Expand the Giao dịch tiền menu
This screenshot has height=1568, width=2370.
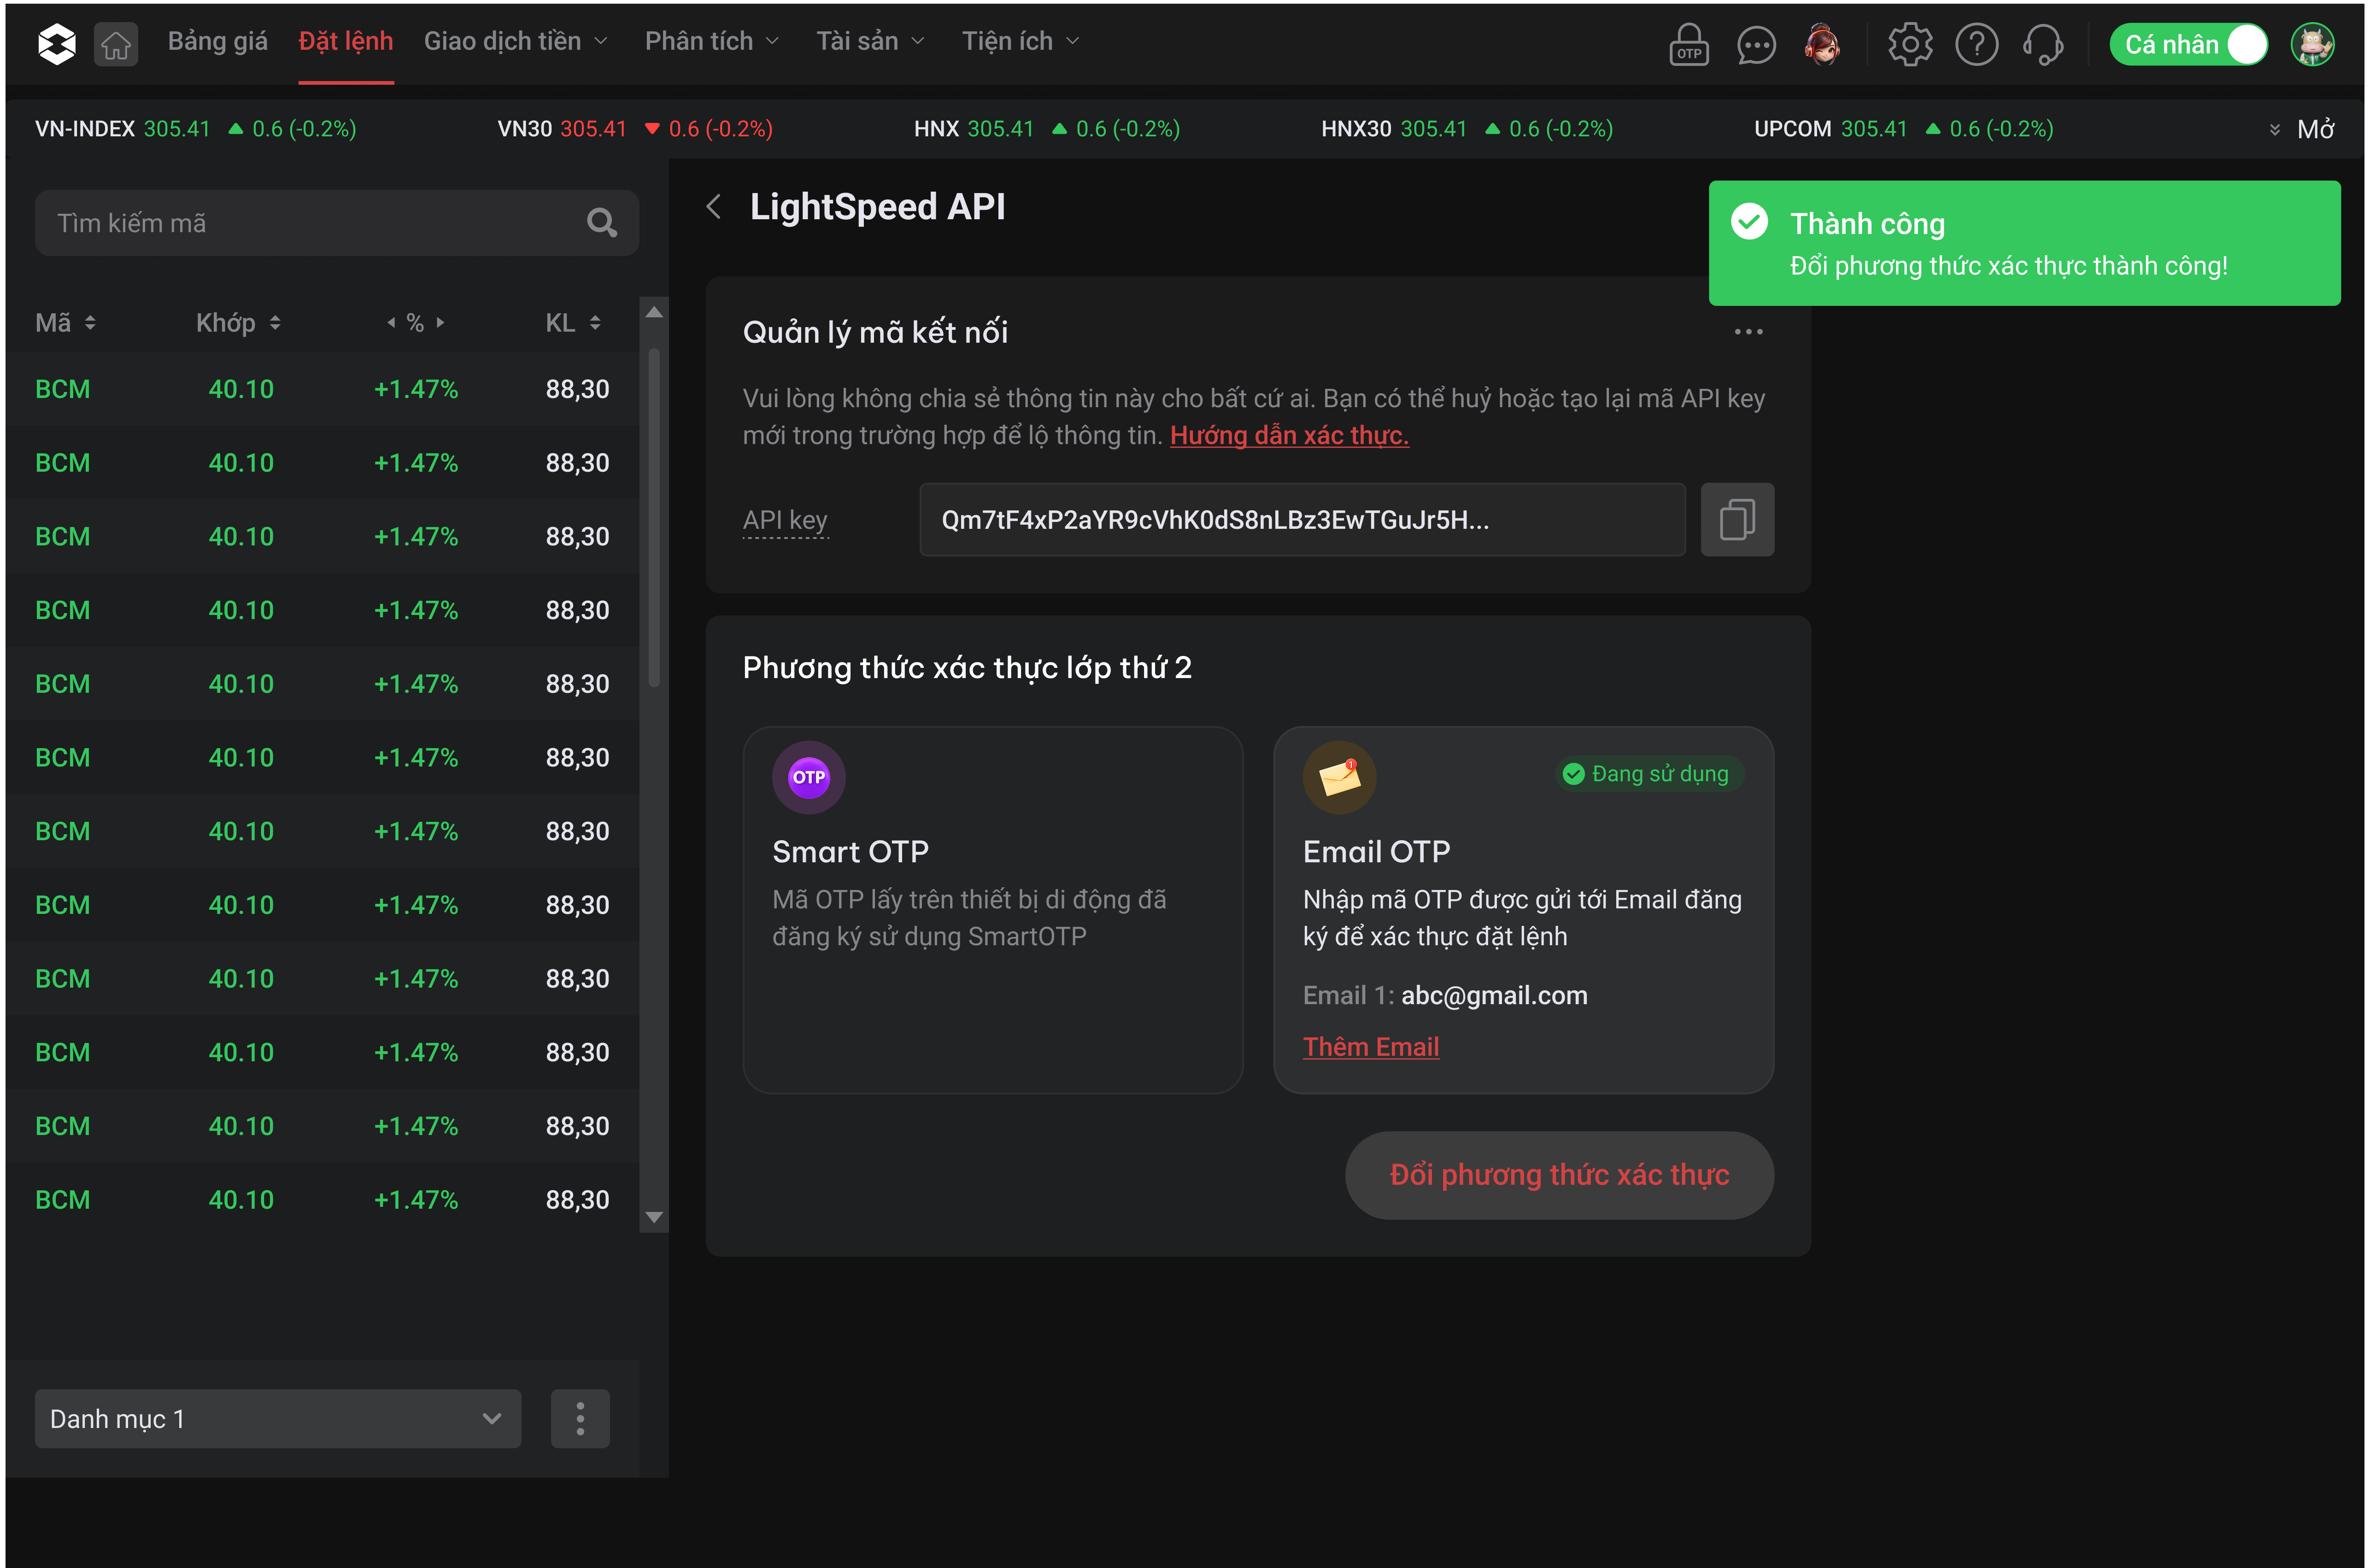click(515, 41)
